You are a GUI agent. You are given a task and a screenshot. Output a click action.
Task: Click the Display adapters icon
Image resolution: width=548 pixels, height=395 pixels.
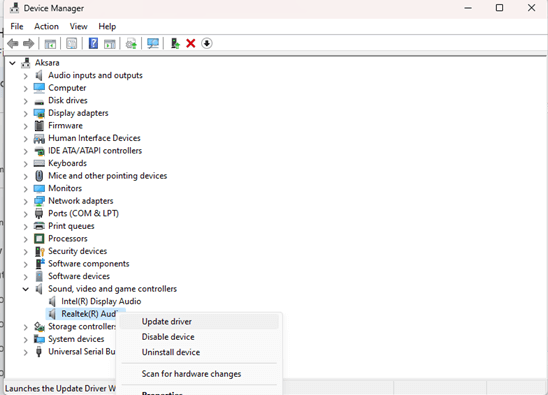(39, 113)
